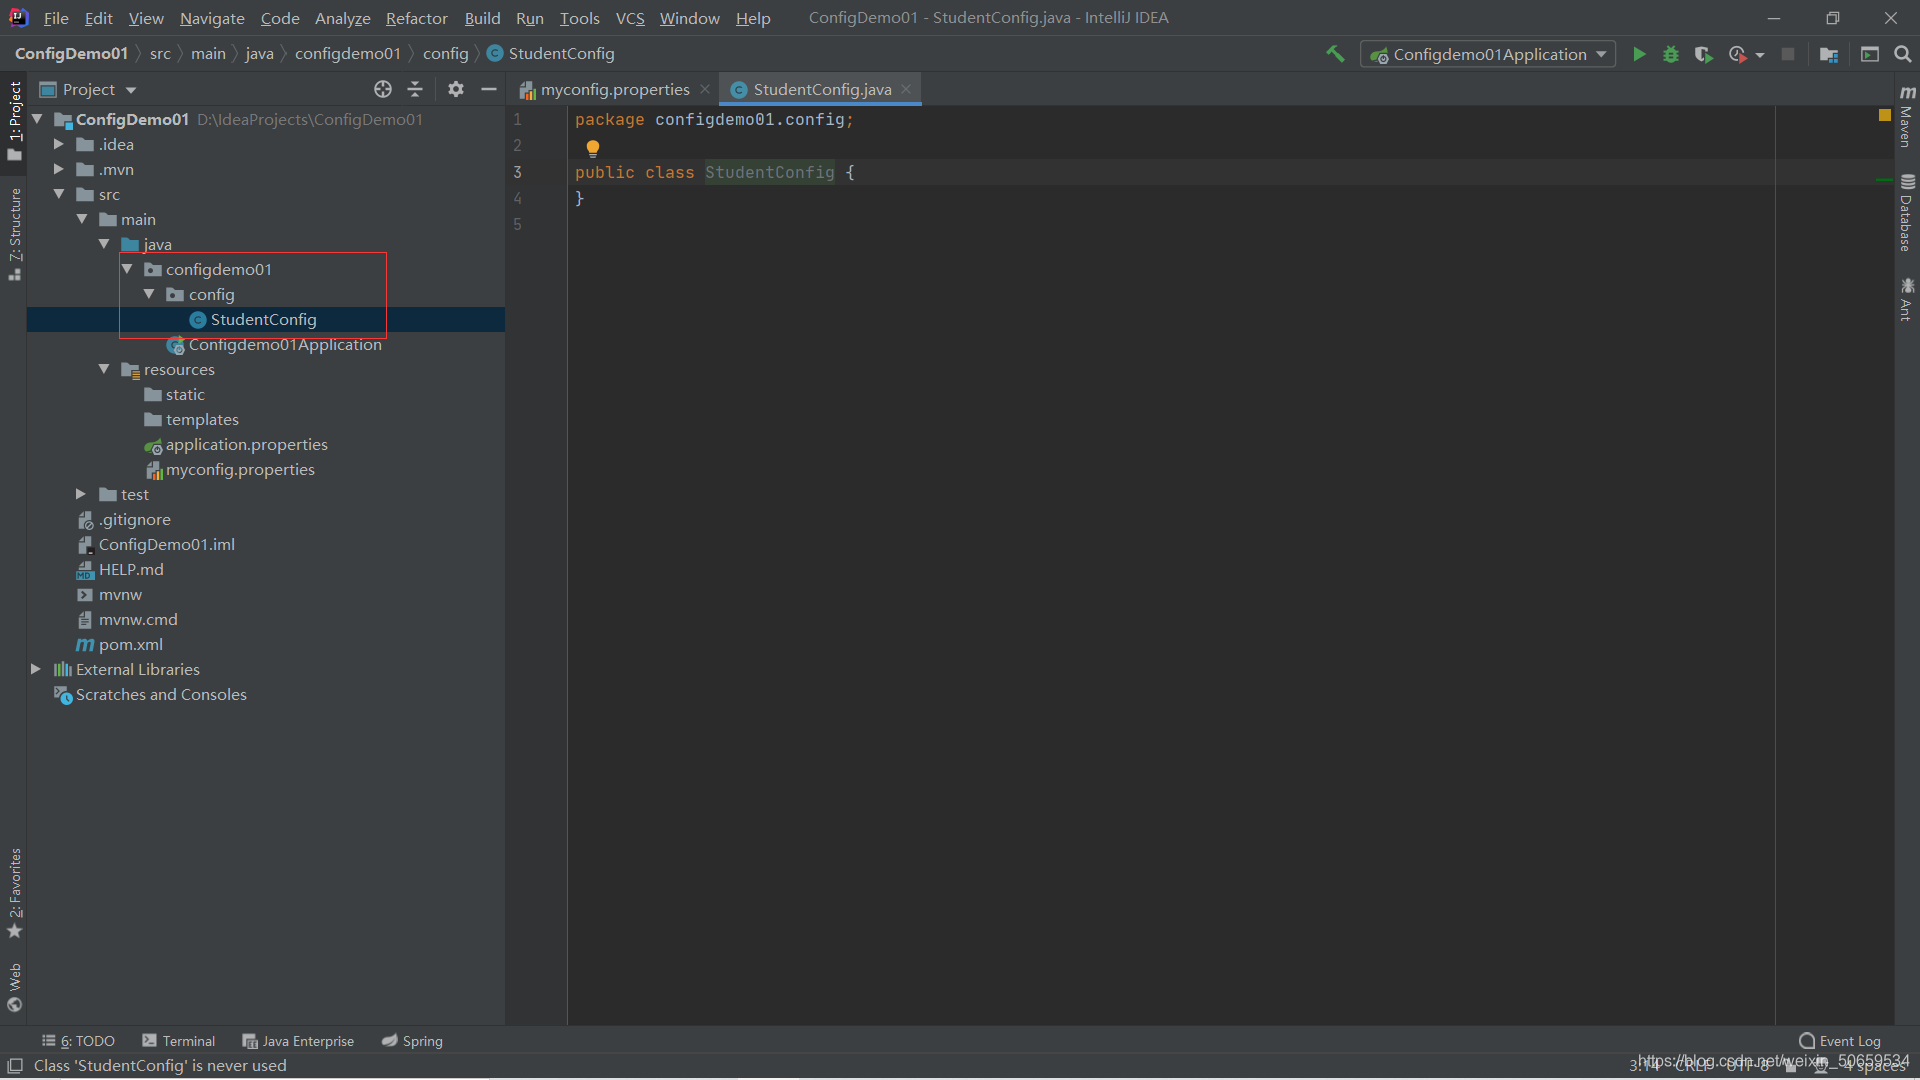
Task: Select myconfig.properties file in tree
Action: tap(240, 469)
